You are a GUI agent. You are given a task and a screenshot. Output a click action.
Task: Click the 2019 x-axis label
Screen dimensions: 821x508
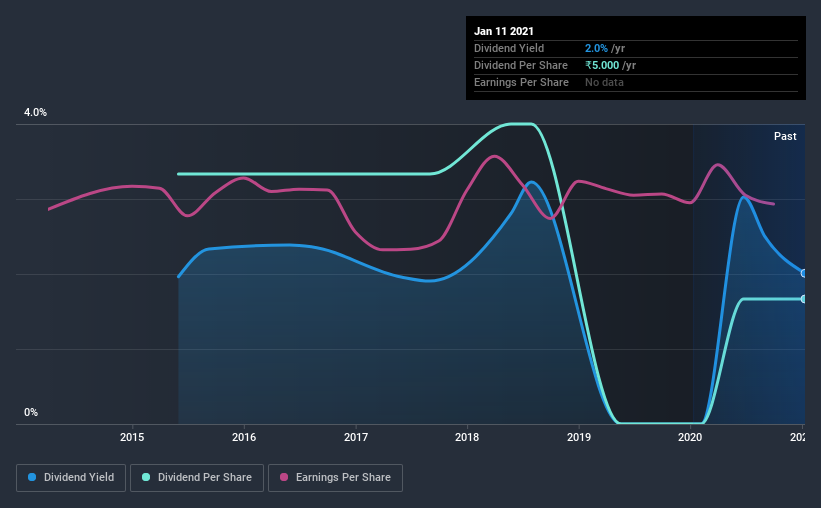(579, 437)
